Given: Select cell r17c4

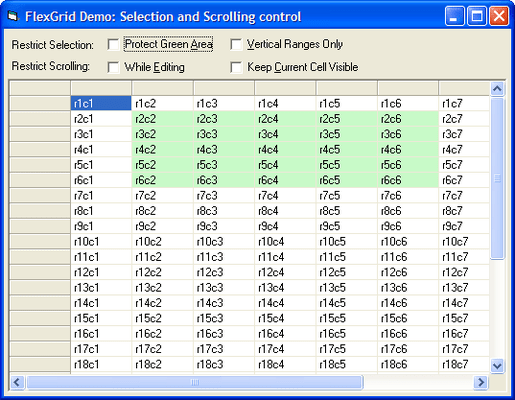Looking at the screenshot, I should click(x=285, y=349).
